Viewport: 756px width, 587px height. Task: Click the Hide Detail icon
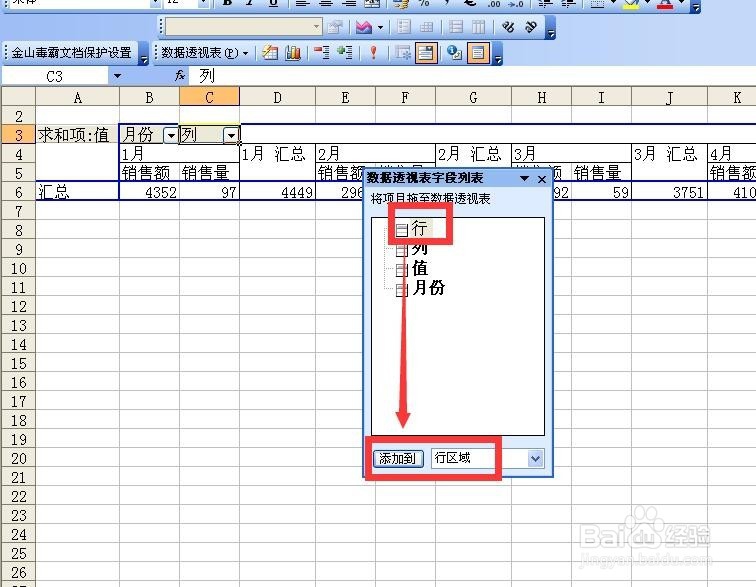coord(321,53)
